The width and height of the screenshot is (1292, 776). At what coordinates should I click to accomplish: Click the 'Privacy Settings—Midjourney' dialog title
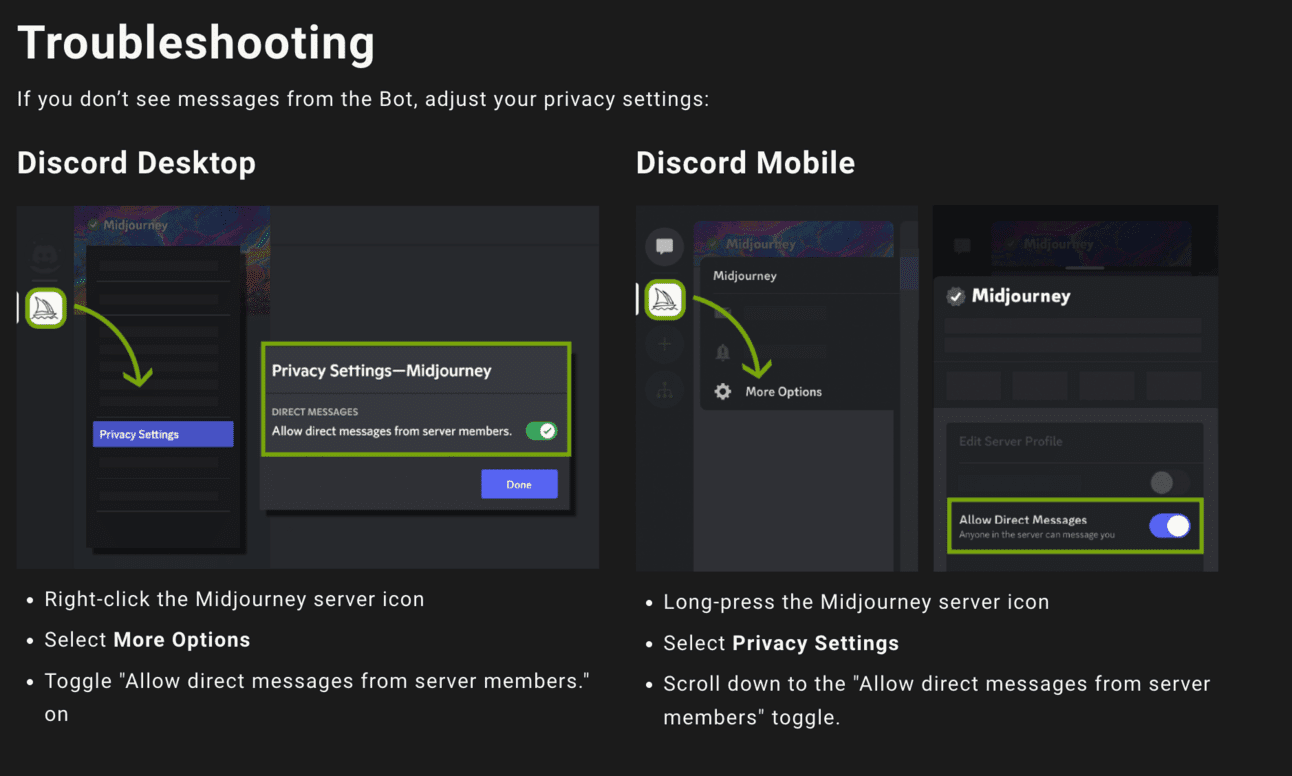[381, 370]
